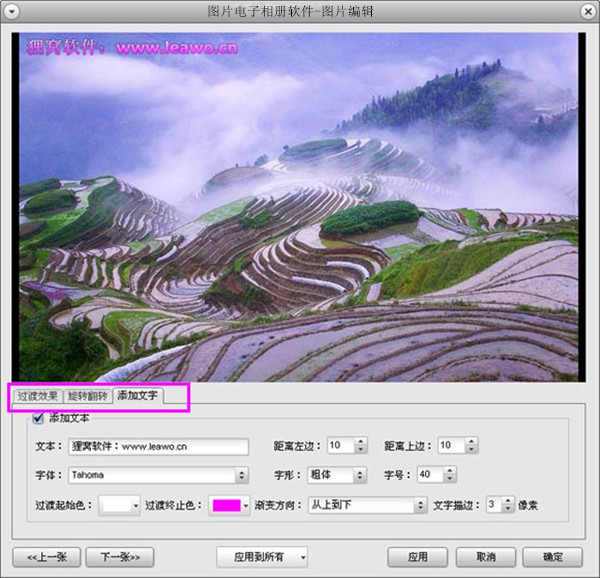Click the 字号 value field
The height and width of the screenshot is (578, 600).
430,475
